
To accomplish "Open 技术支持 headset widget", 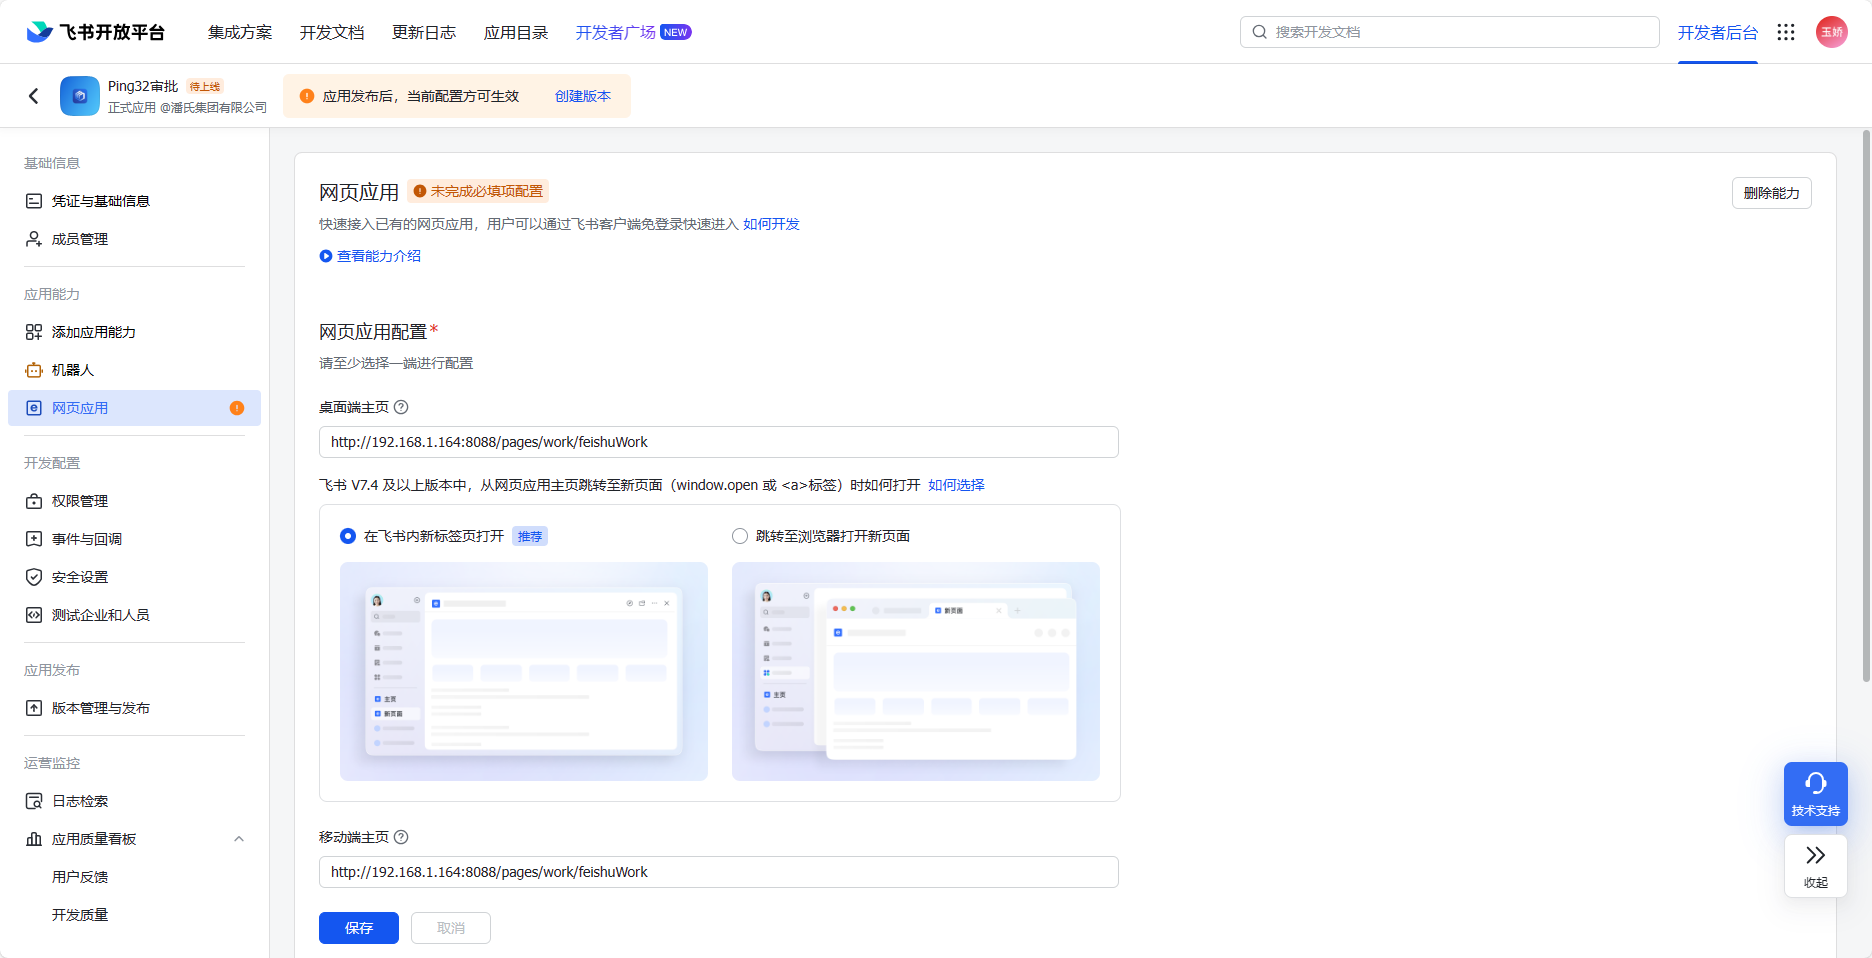I will [1815, 793].
